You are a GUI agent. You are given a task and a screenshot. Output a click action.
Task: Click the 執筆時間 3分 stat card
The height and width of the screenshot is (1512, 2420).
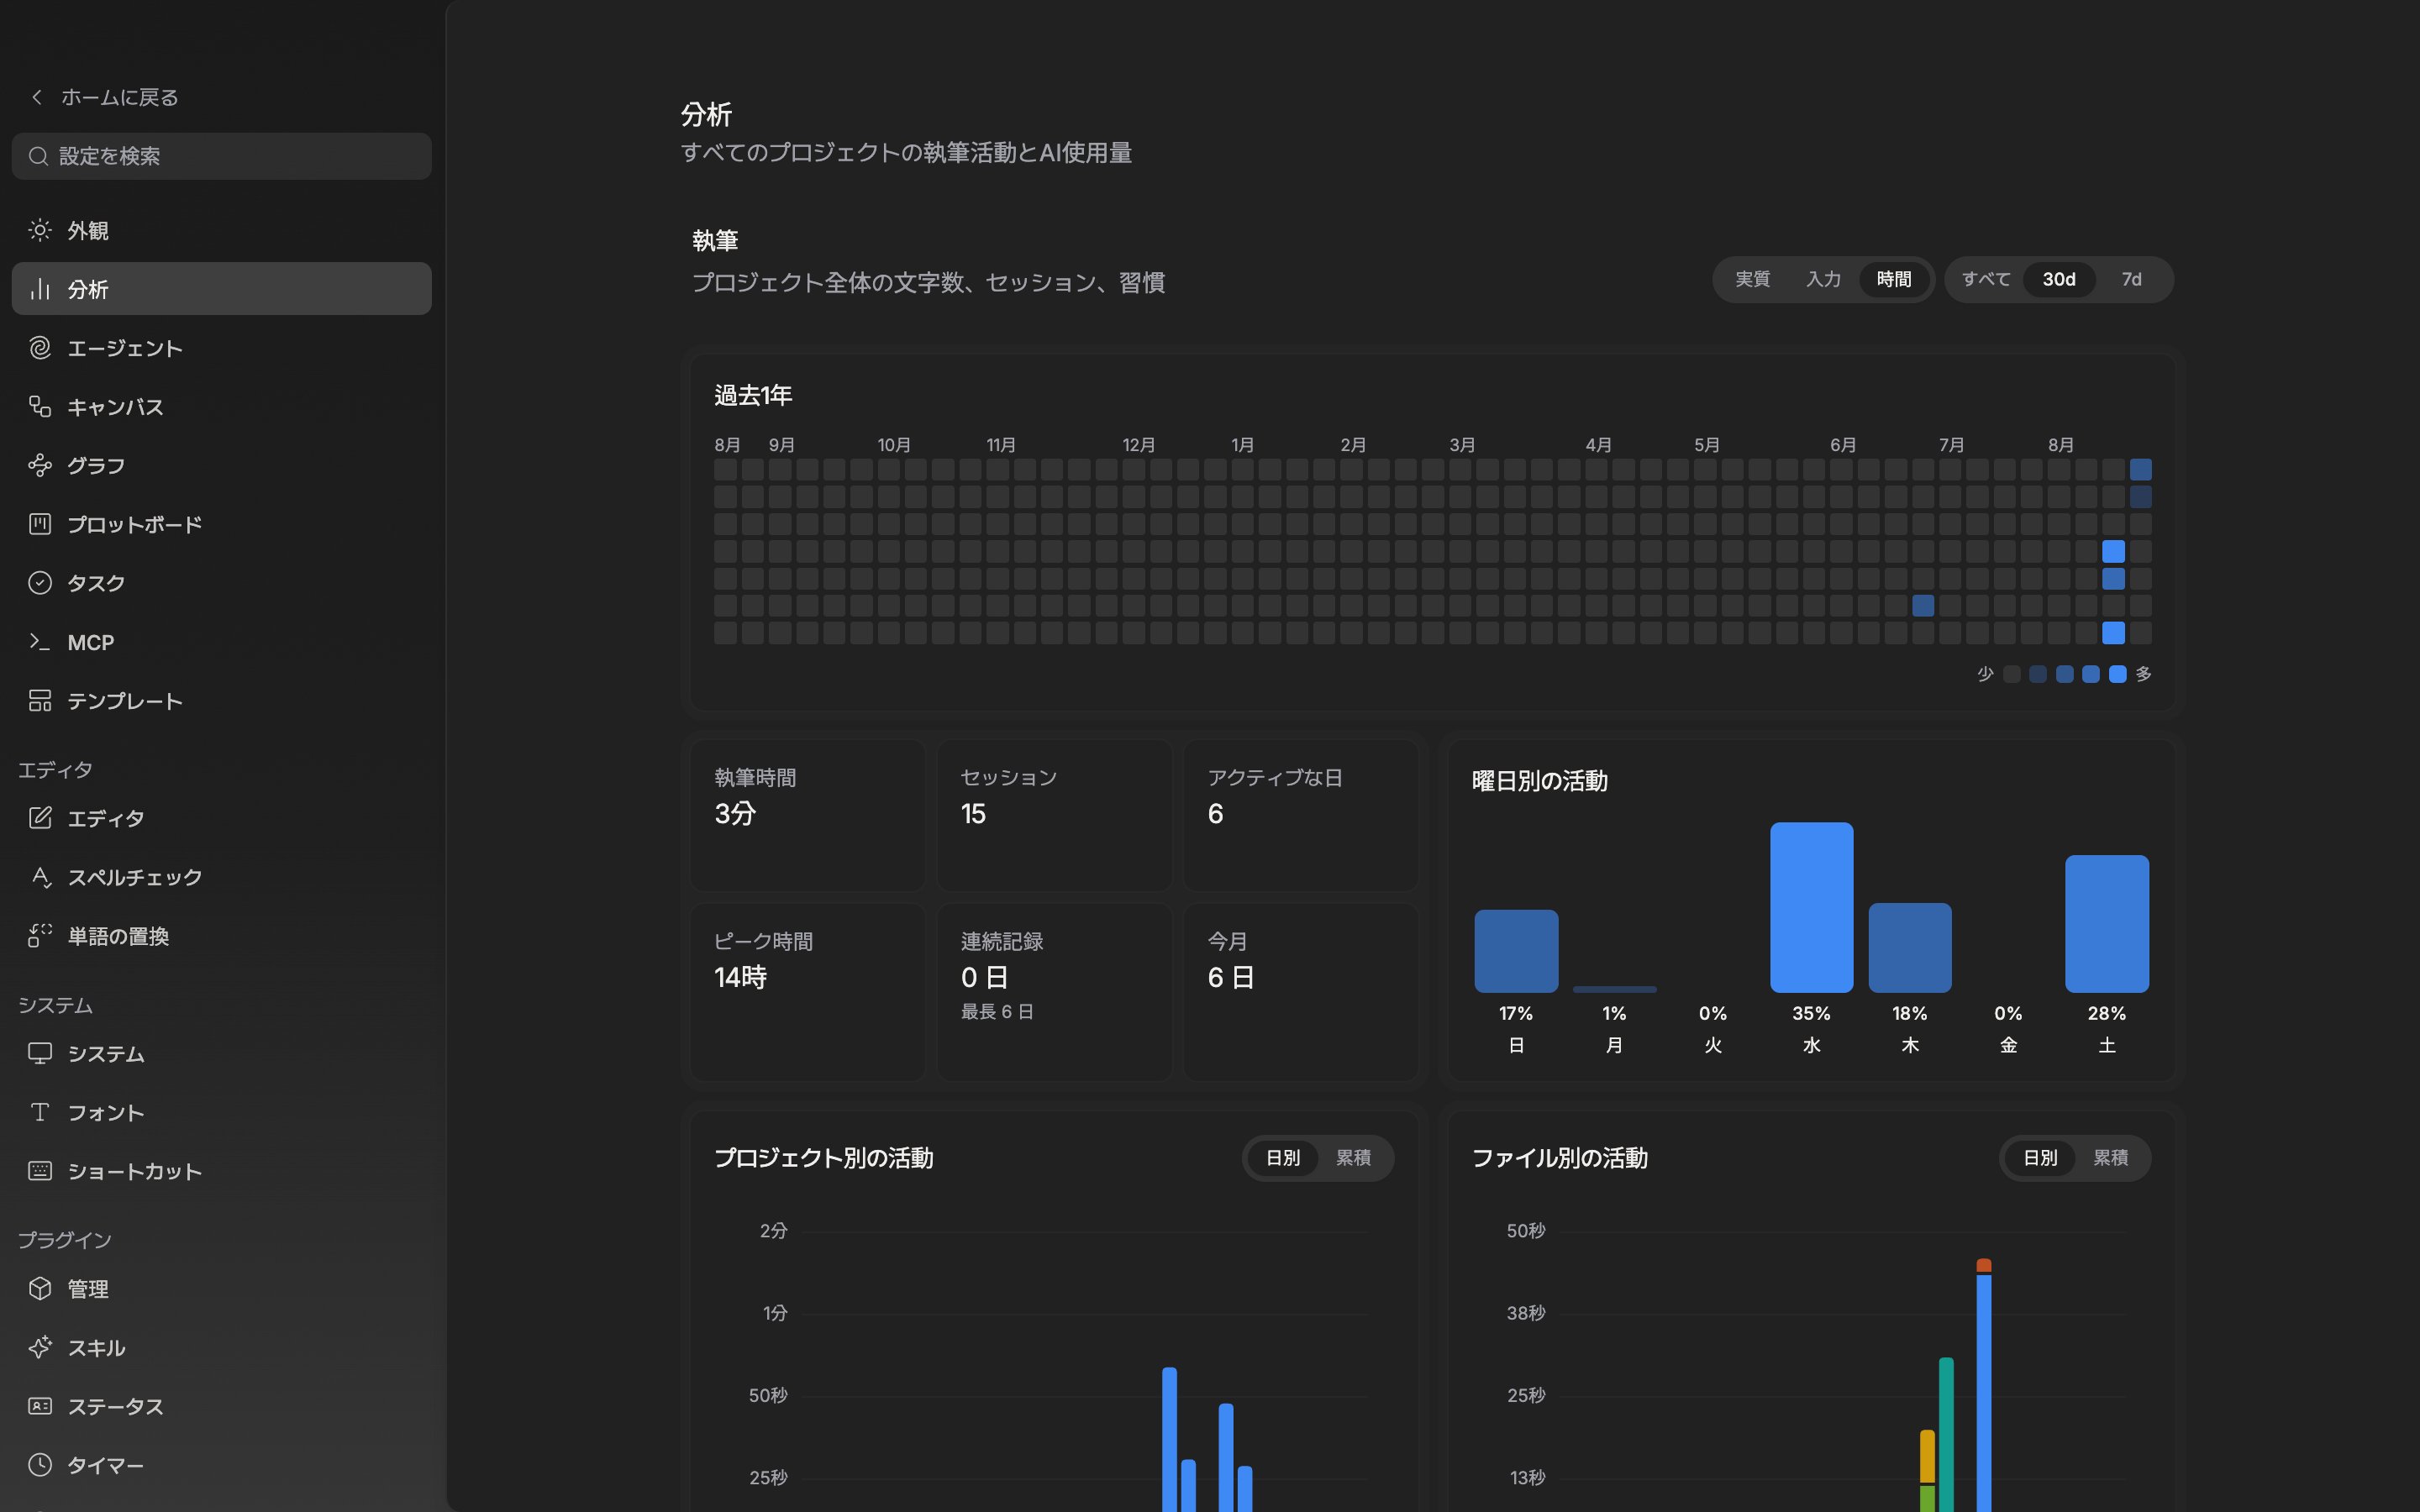[x=807, y=815]
